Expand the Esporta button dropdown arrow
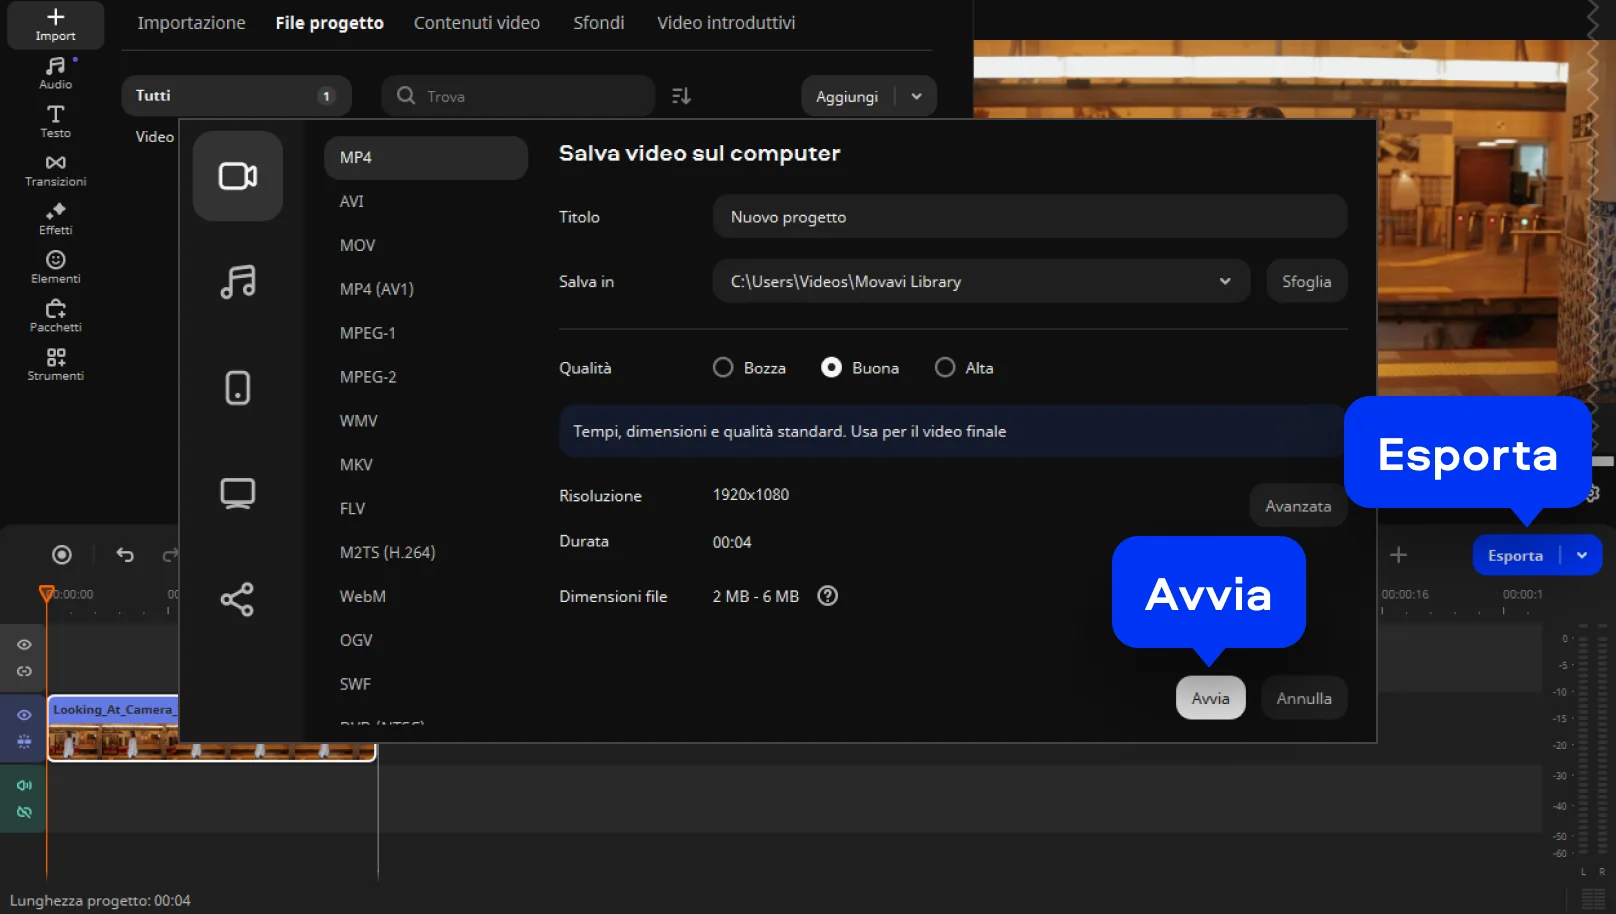 click(x=1582, y=556)
